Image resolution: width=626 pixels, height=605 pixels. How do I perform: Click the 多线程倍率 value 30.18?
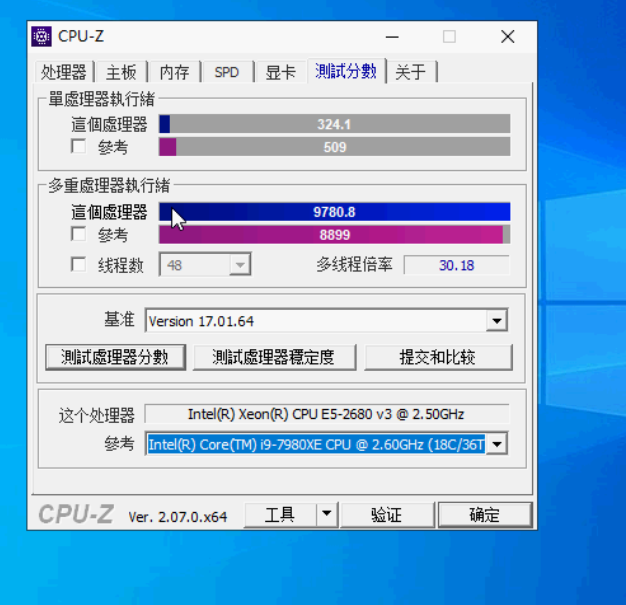point(457,265)
